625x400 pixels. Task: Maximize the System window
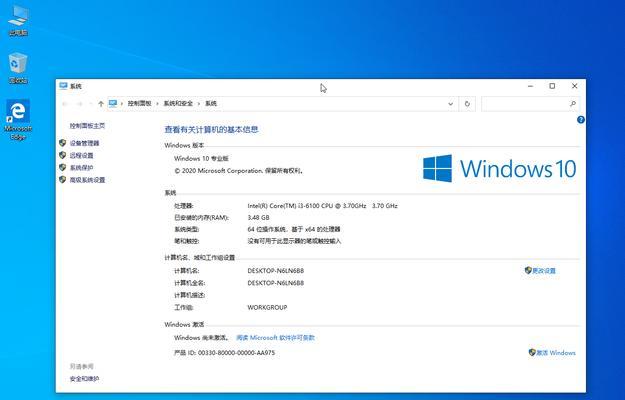click(x=552, y=86)
